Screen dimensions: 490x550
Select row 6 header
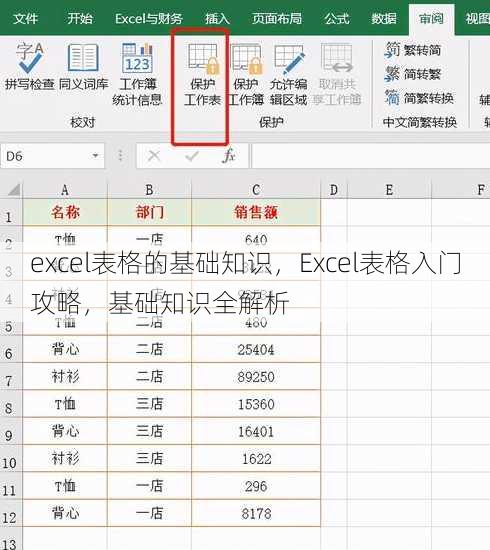pos(11,349)
